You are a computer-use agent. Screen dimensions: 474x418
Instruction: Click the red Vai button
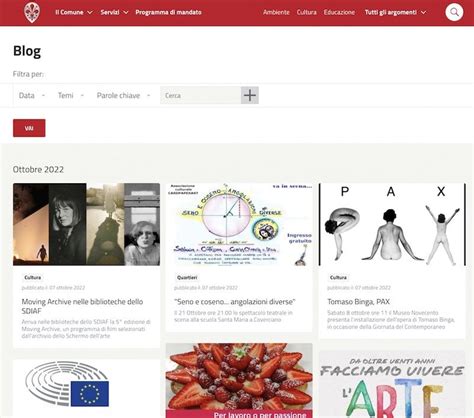[29, 128]
